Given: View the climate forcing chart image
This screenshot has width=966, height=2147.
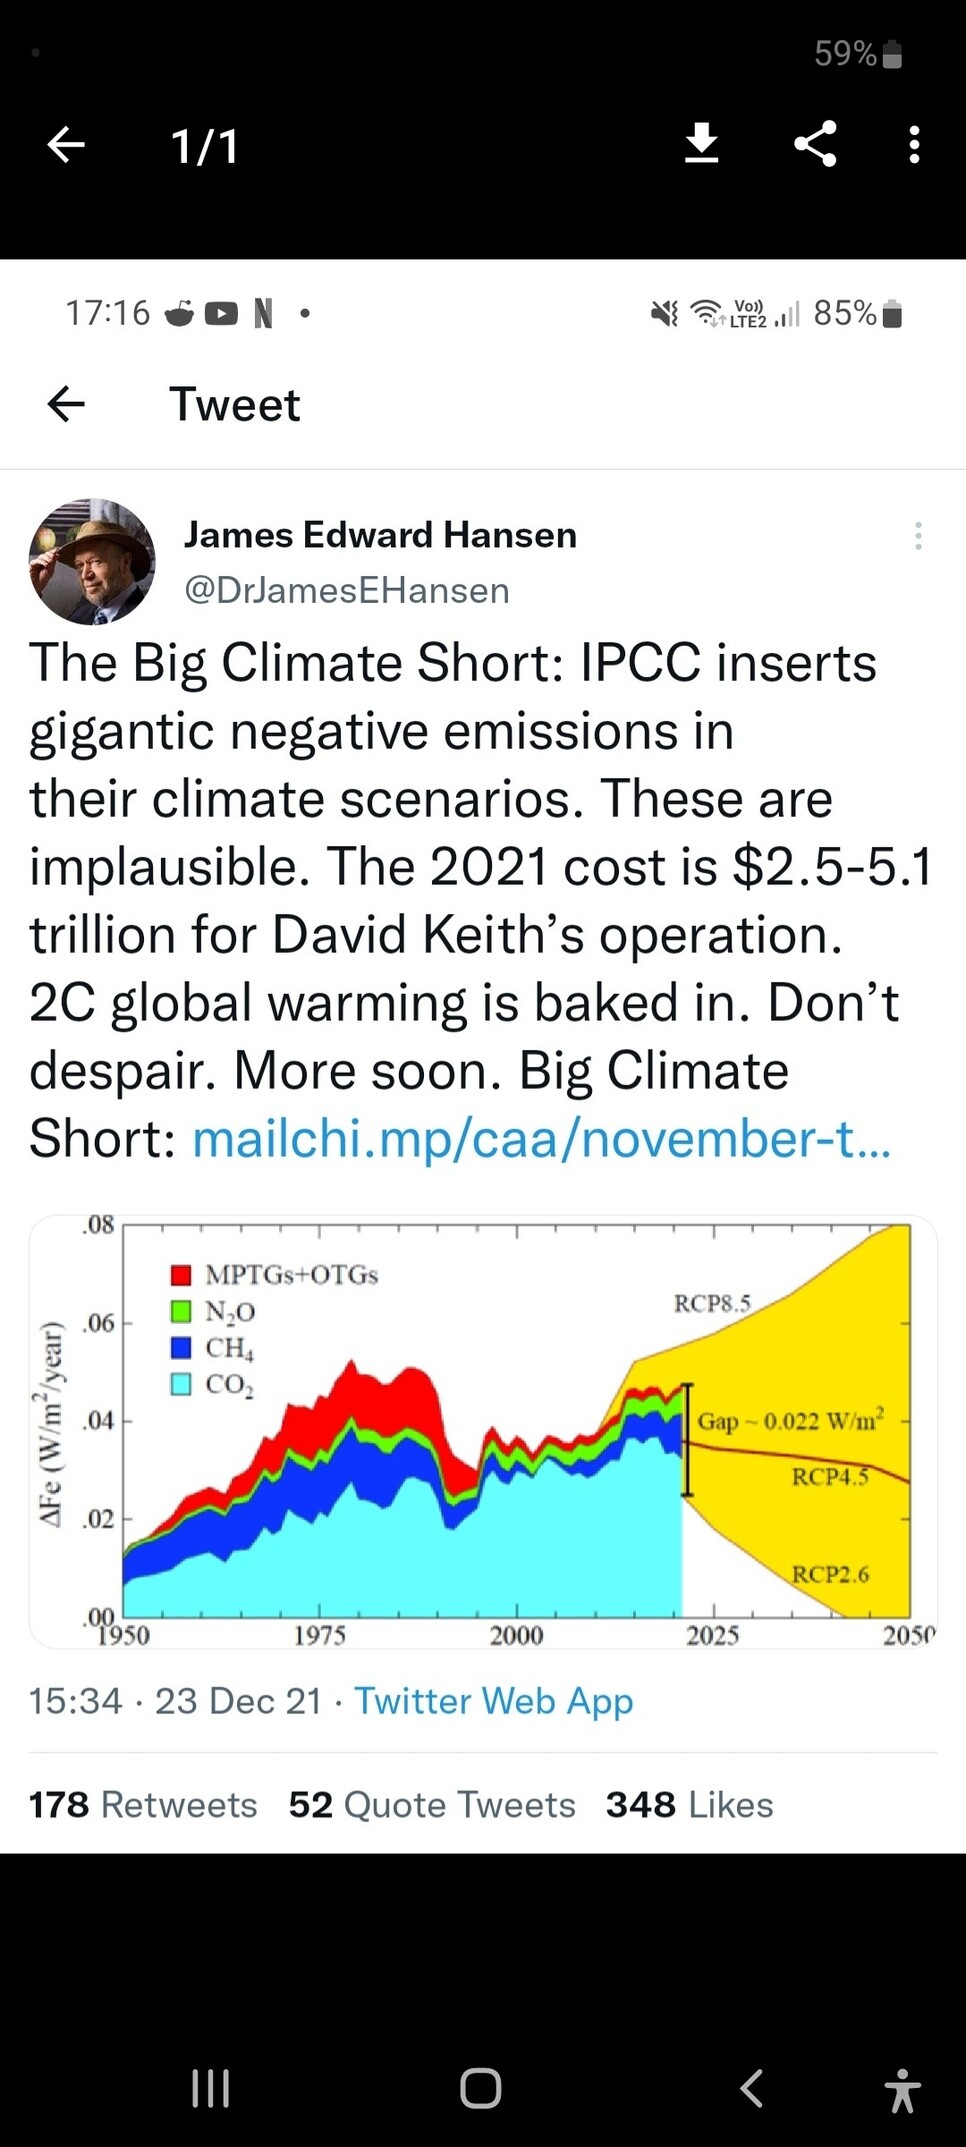Looking at the screenshot, I should pos(483,1431).
